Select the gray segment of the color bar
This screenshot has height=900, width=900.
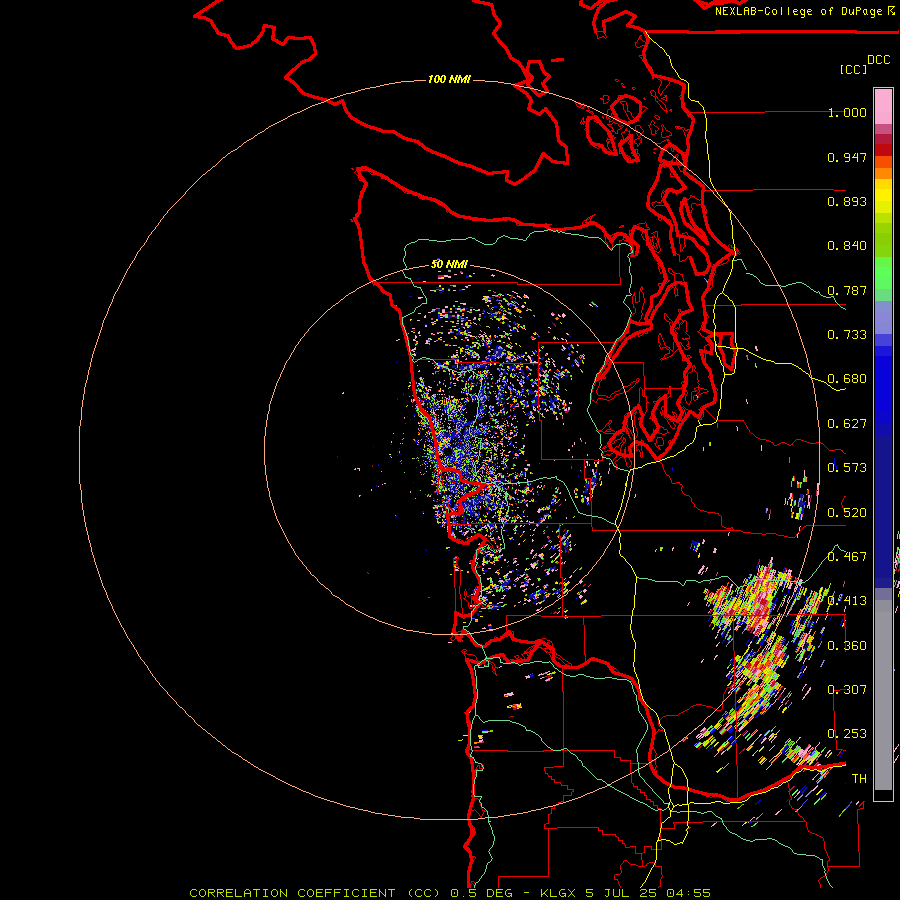click(x=883, y=695)
